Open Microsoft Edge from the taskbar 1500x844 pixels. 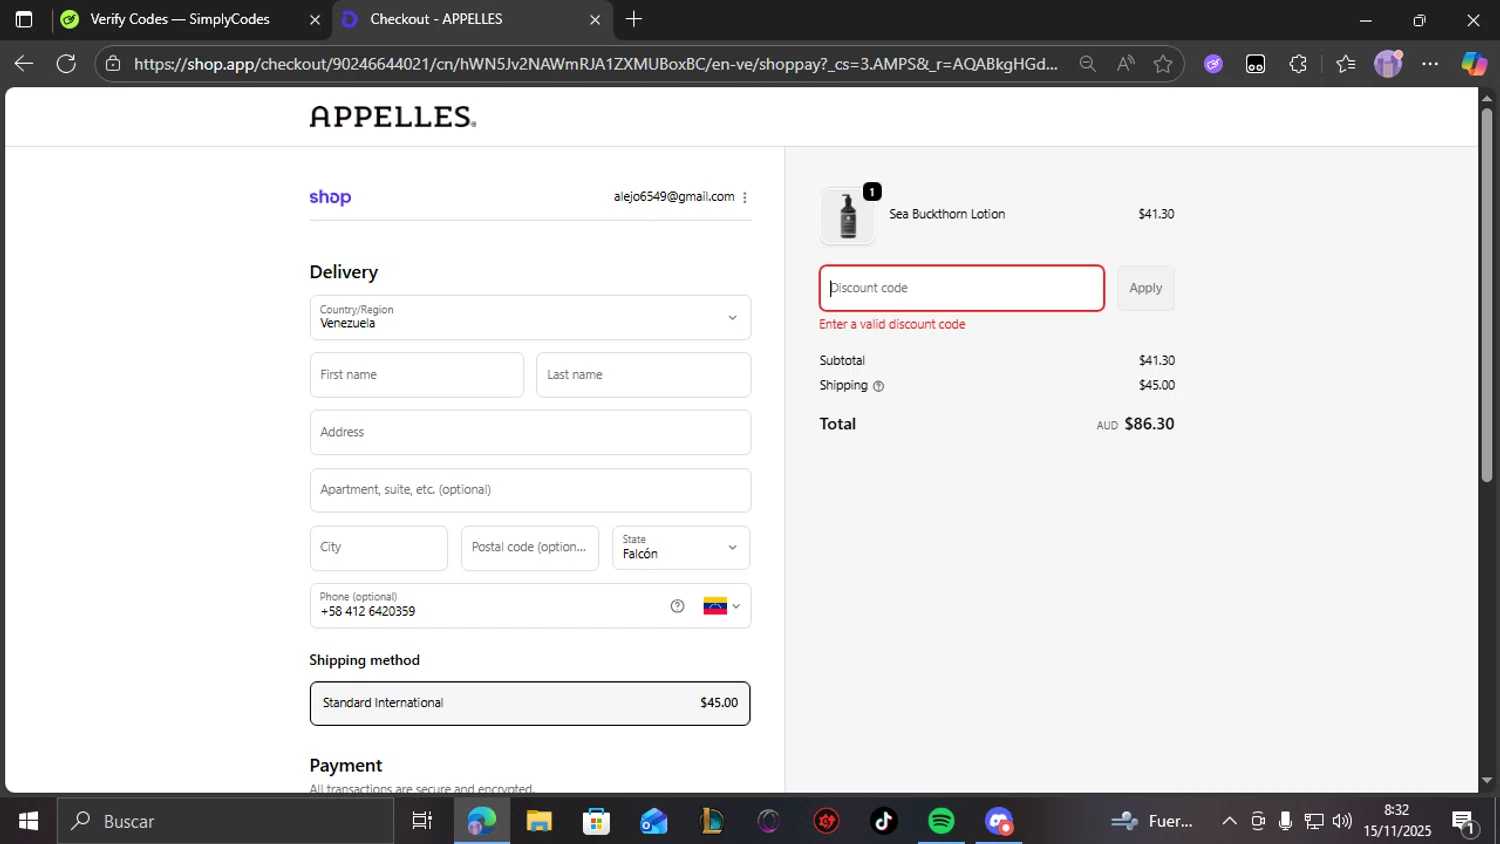[x=481, y=821]
